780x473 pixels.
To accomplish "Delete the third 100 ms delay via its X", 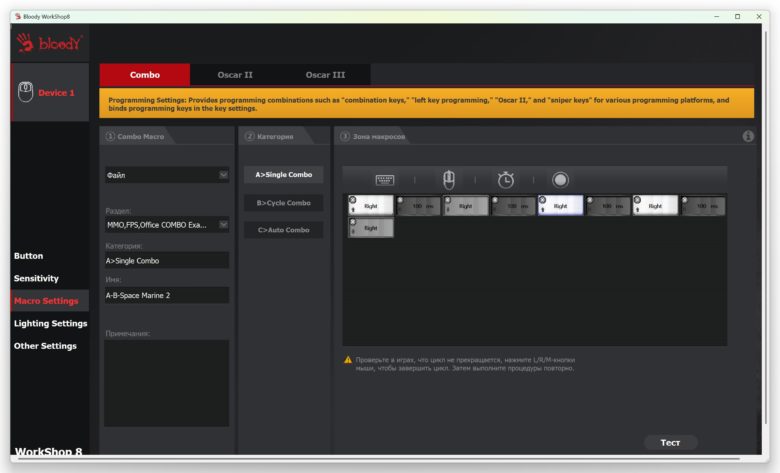I will (x=590, y=200).
